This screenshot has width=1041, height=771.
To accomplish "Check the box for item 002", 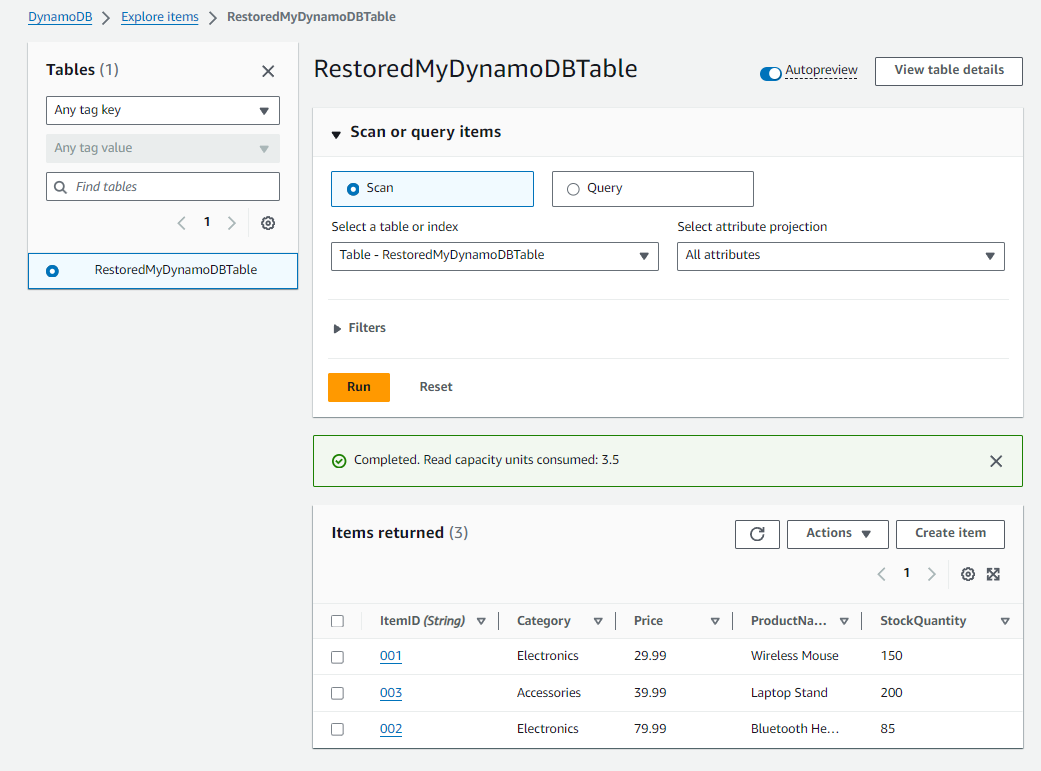I will tap(337, 729).
